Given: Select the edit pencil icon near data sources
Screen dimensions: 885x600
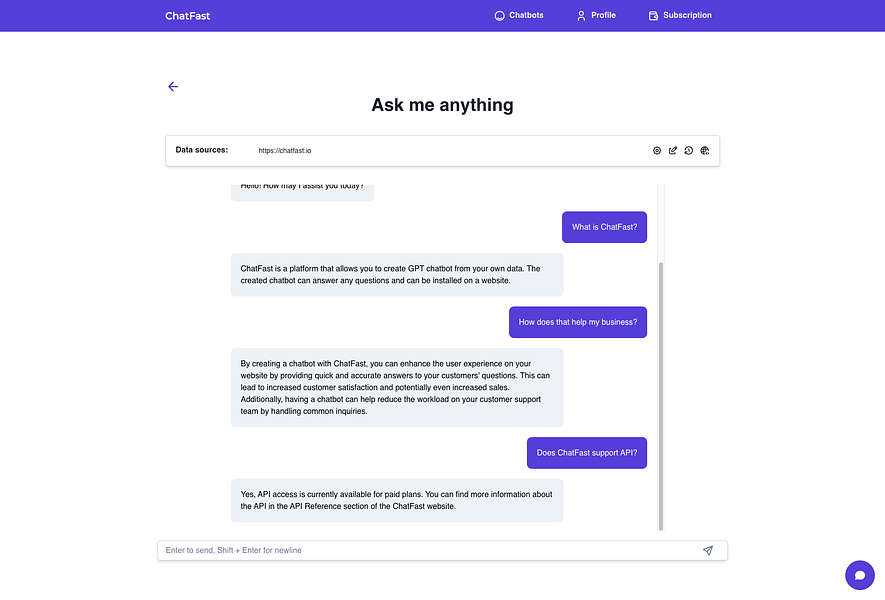Looking at the screenshot, I should coord(672,150).
